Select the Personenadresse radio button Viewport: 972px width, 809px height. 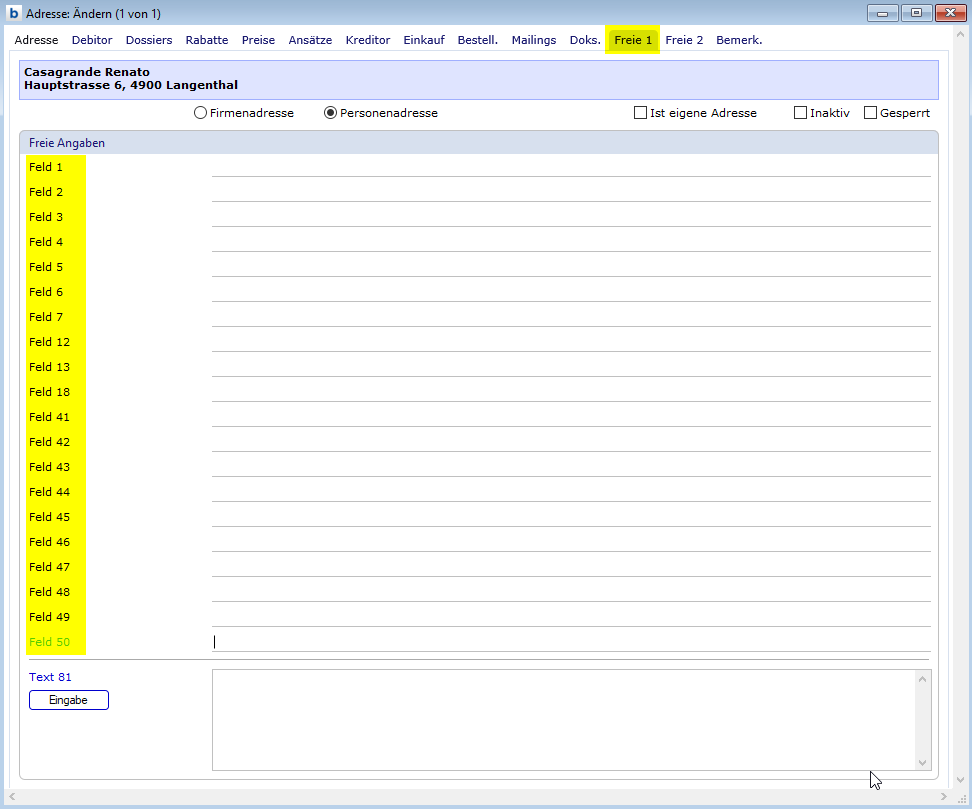(330, 113)
